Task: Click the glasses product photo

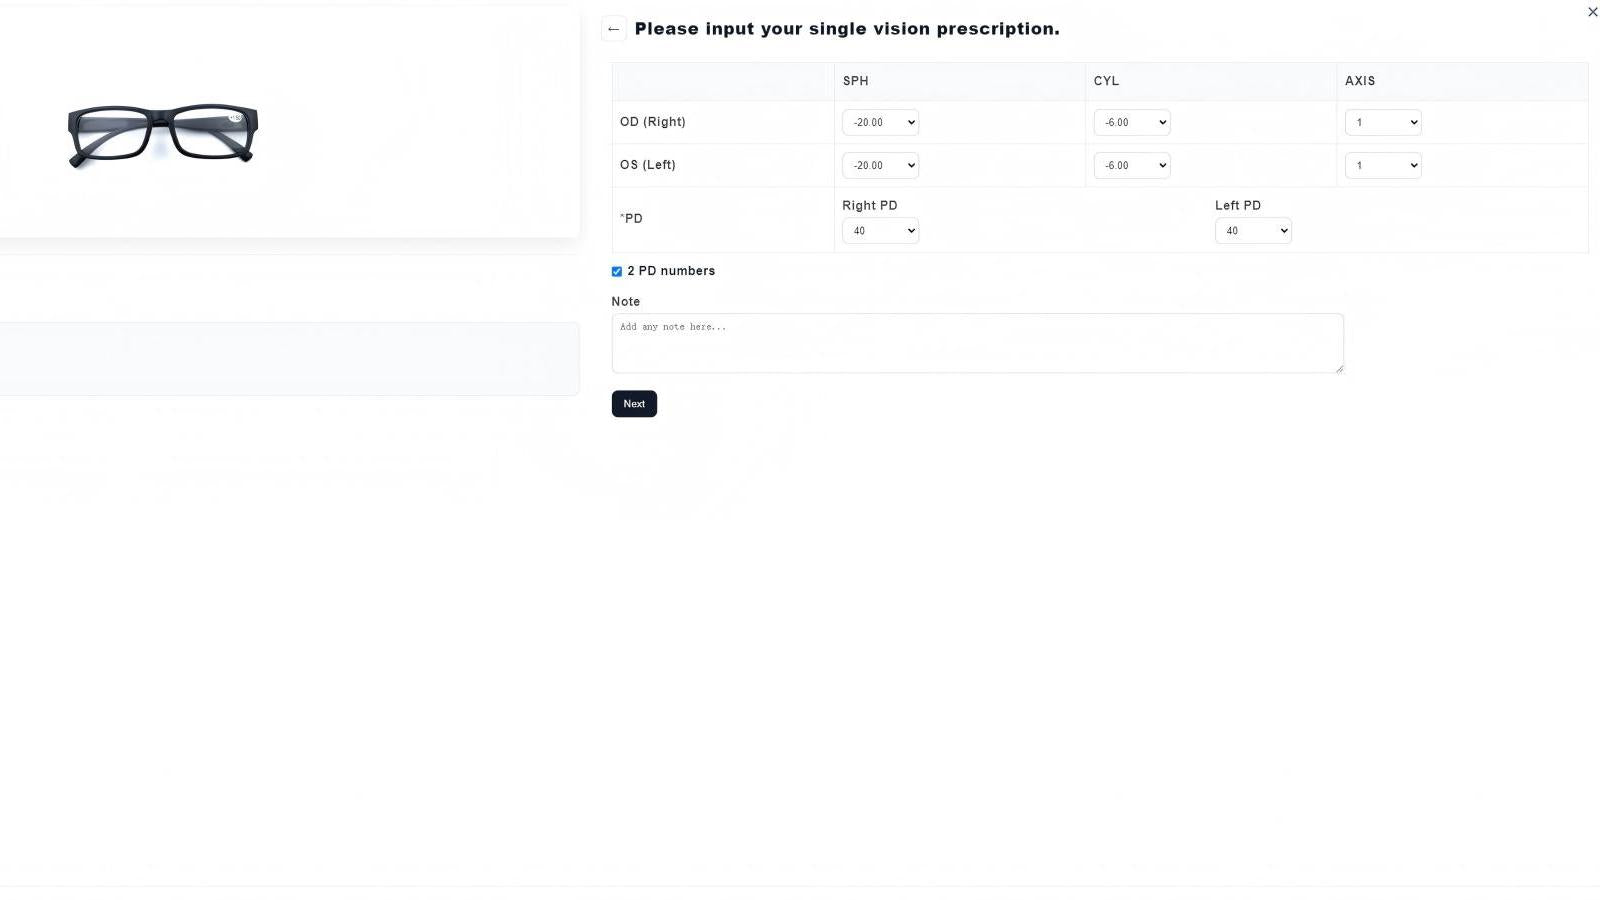Action: coord(160,135)
